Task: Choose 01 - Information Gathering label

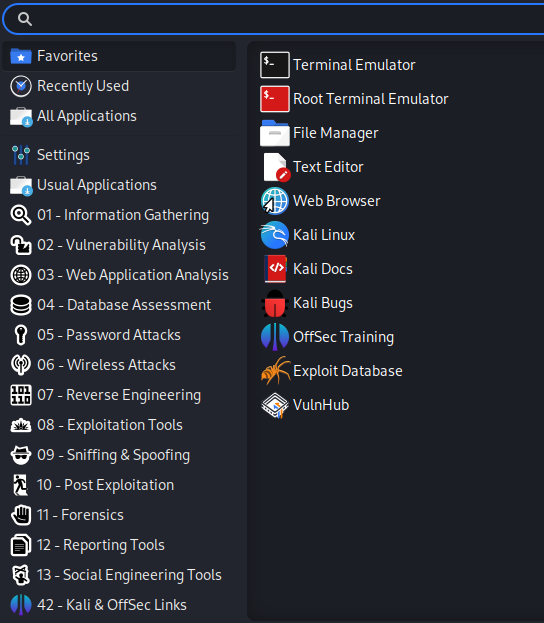Action: (123, 215)
